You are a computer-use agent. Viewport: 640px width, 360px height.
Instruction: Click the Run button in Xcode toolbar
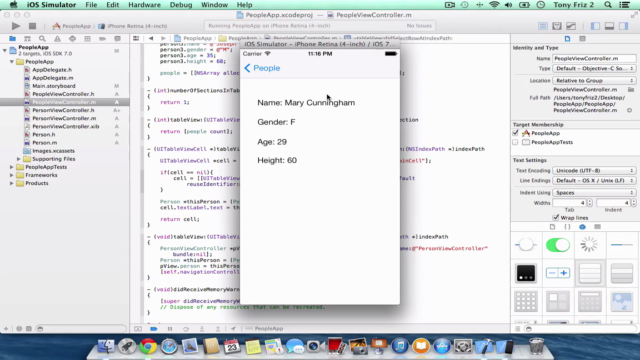16,26
